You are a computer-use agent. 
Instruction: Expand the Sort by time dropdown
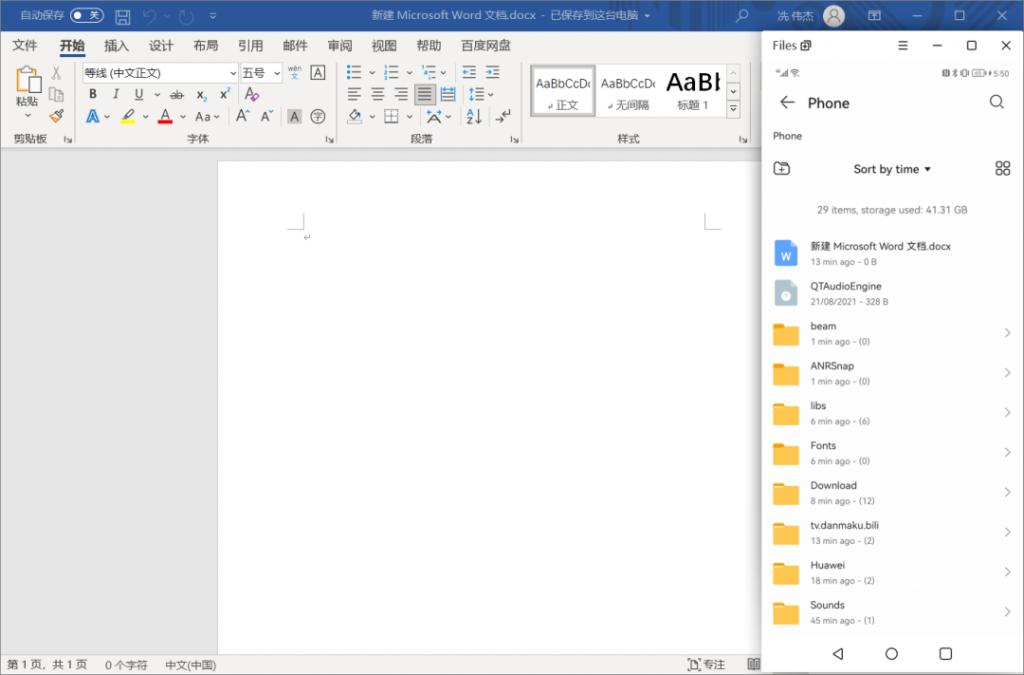click(x=892, y=169)
